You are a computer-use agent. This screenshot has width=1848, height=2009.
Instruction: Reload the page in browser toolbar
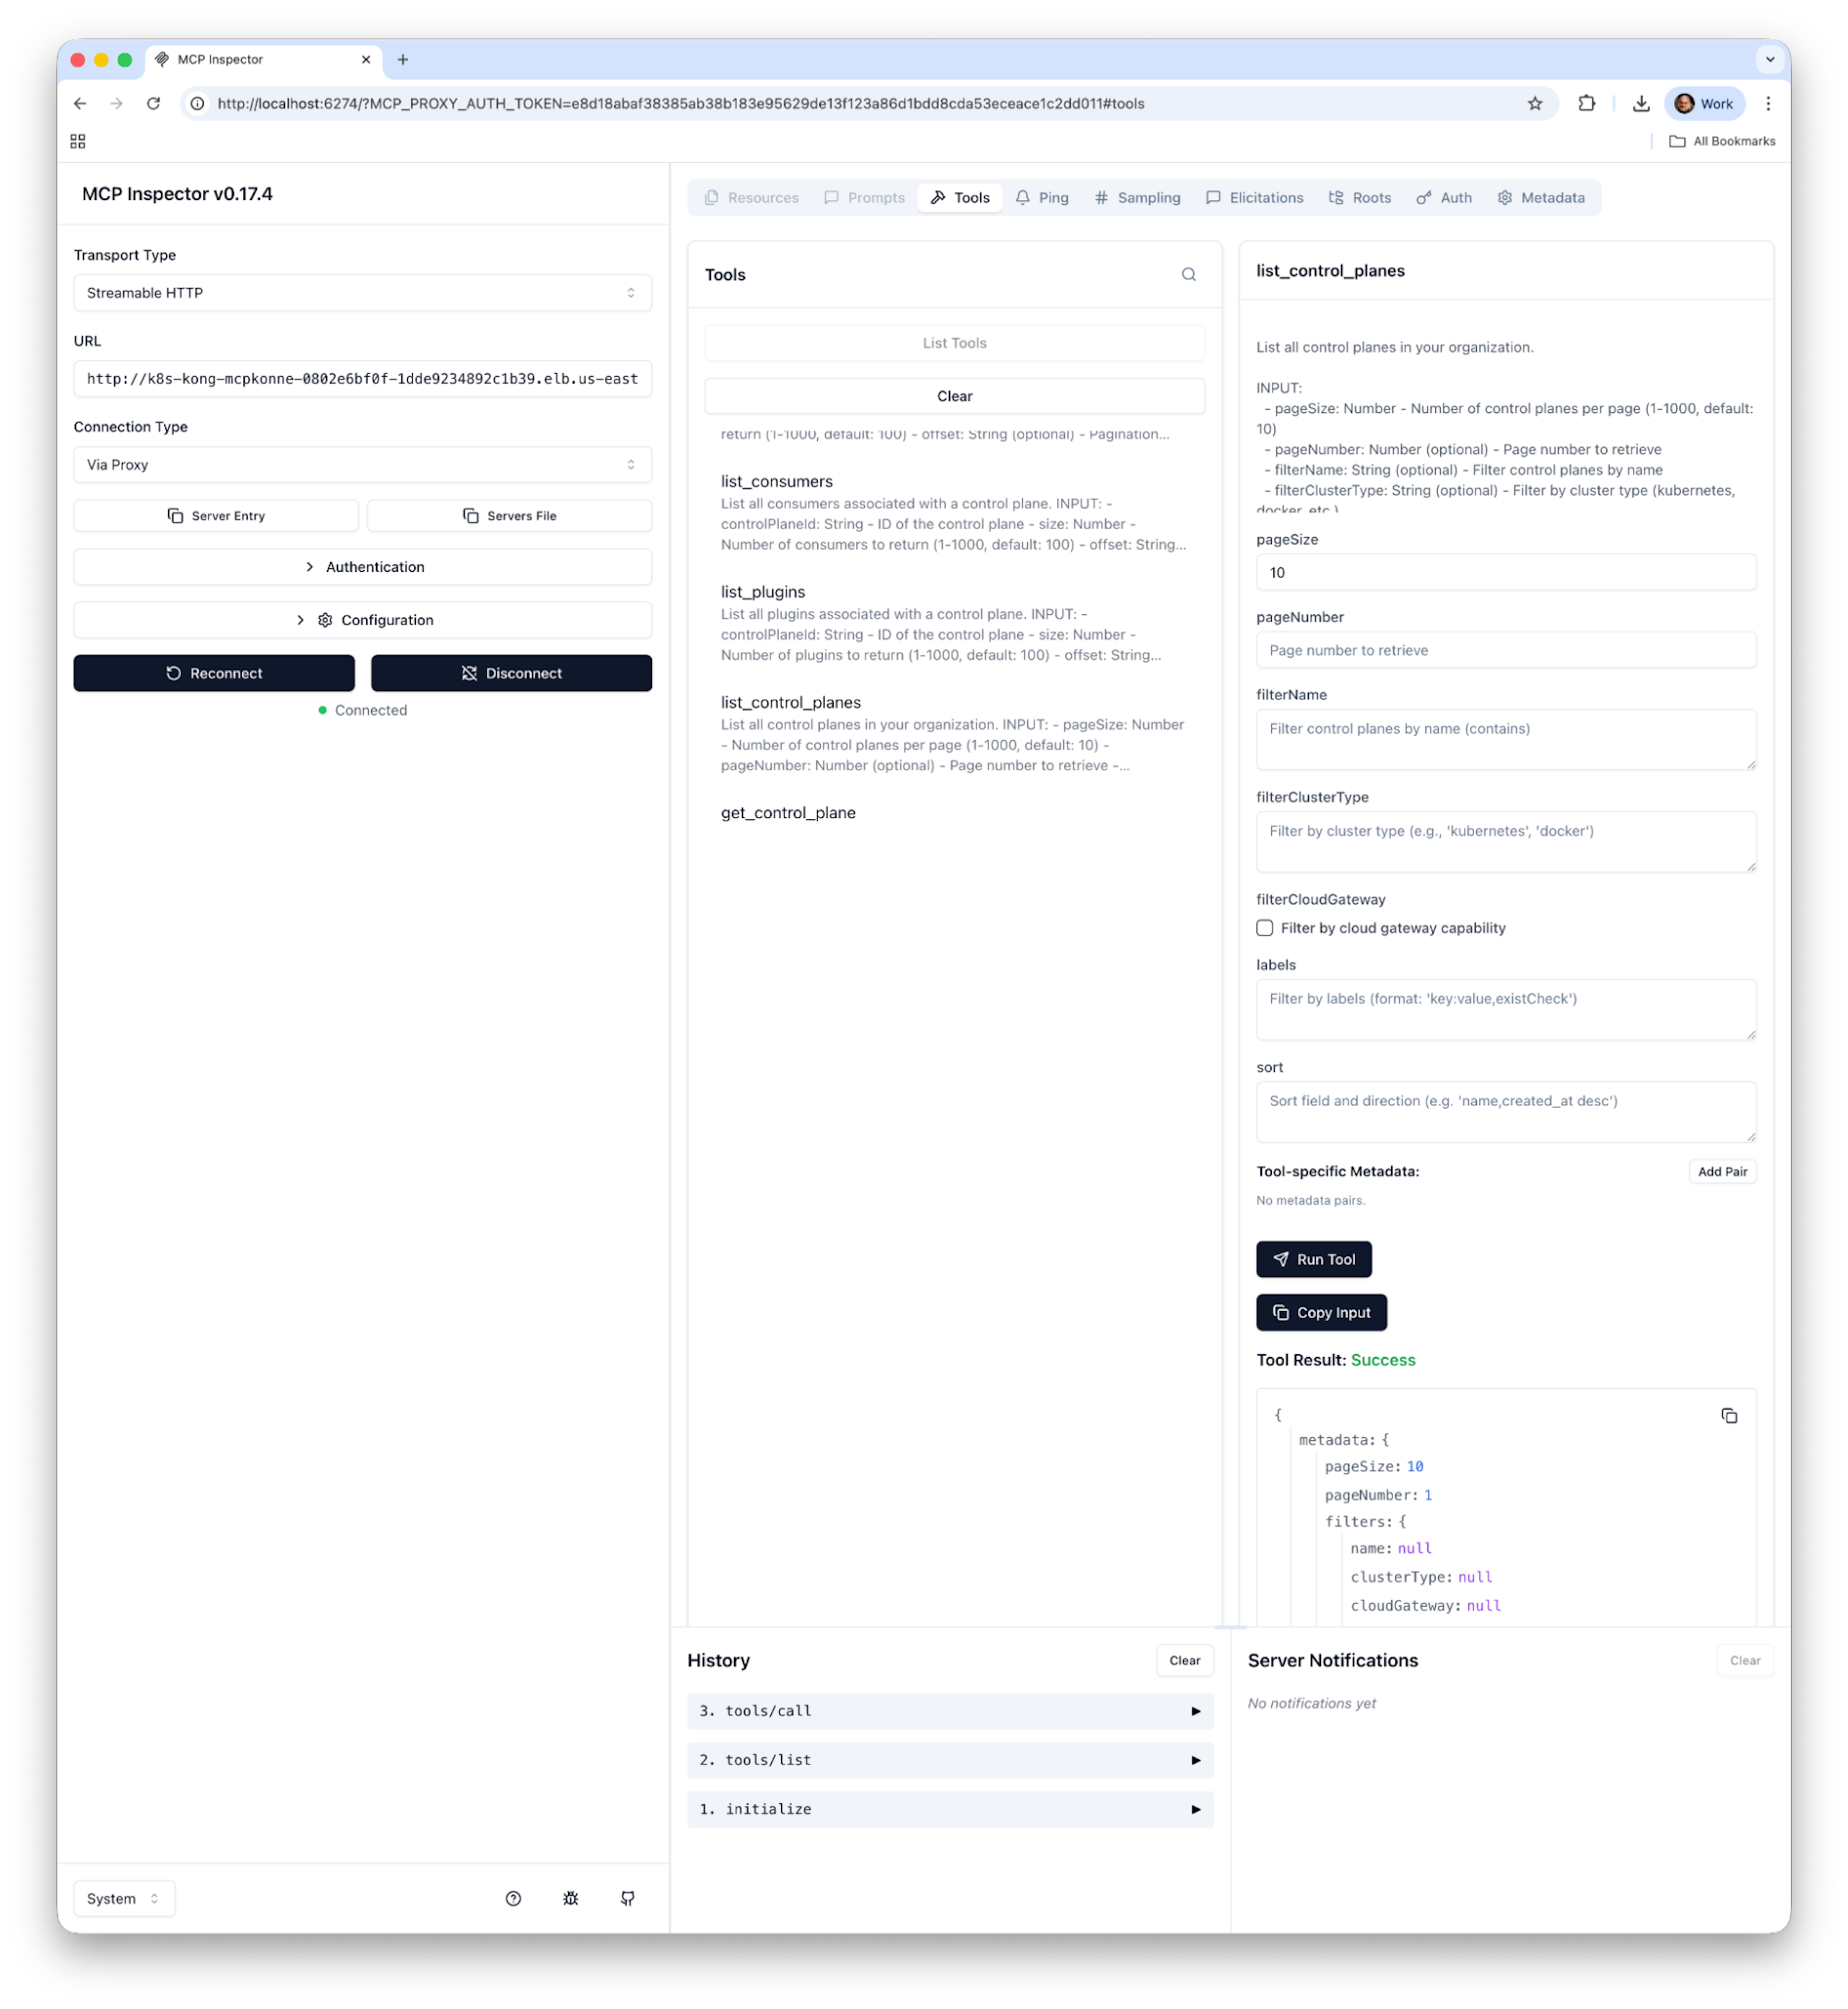(153, 104)
